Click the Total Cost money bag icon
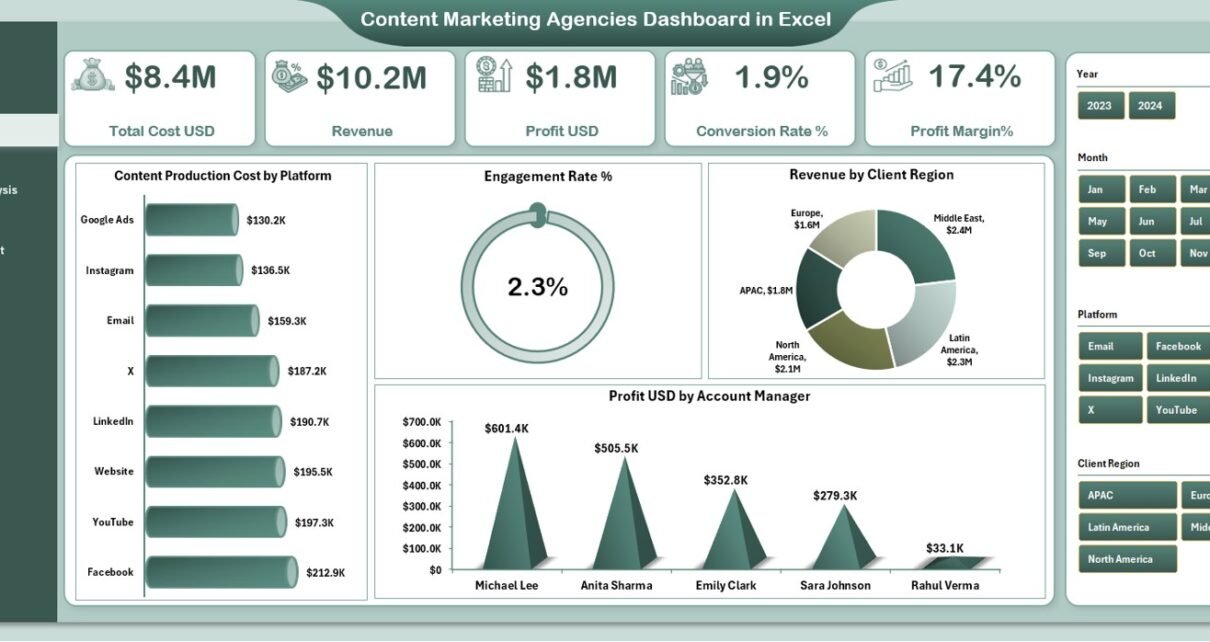Screen dimensions: 1210x642 (93, 76)
